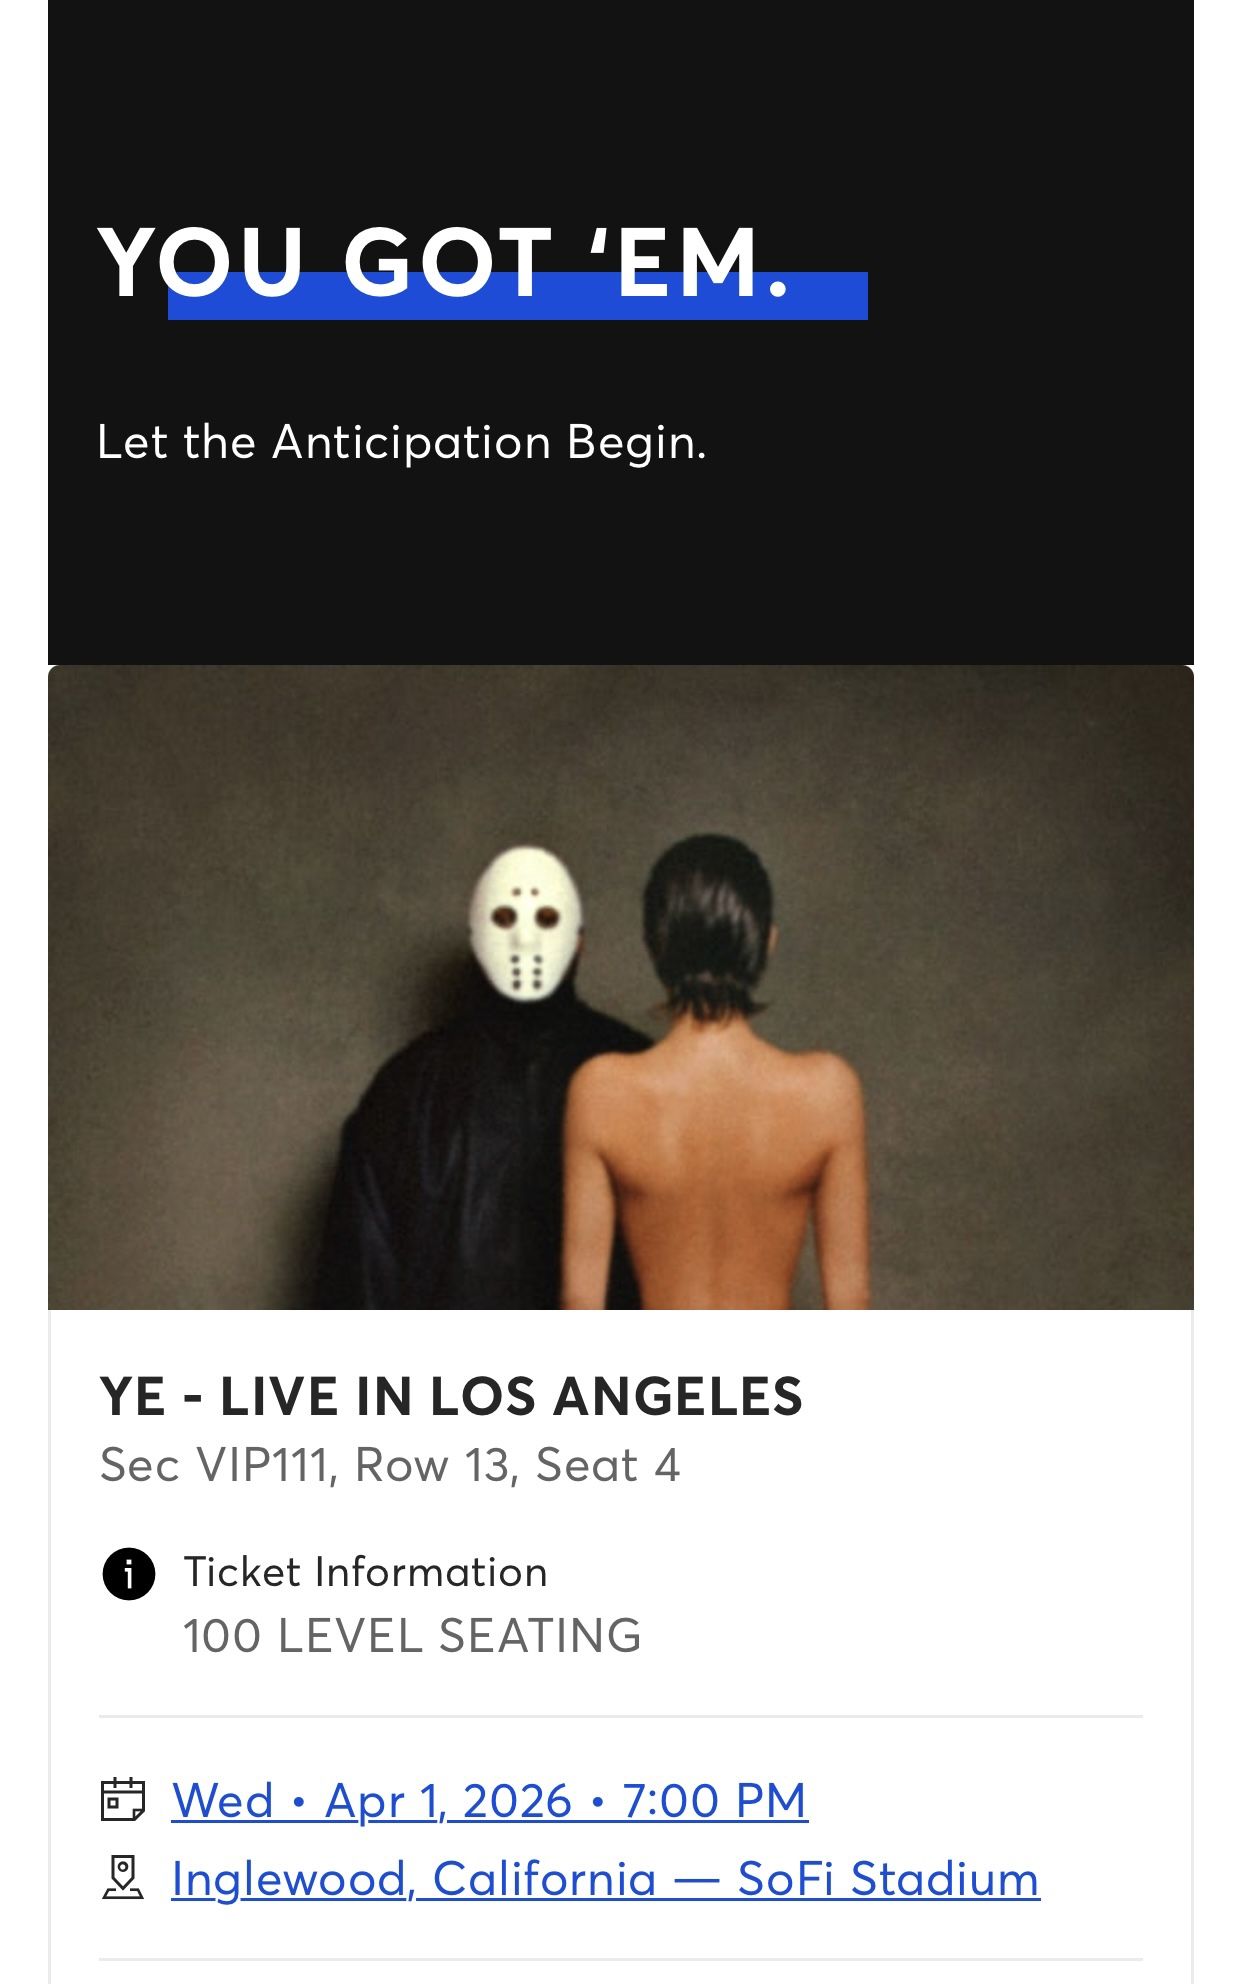1242x1984 pixels.
Task: Open the Wed Apr 1, 2026 date link
Action: (x=489, y=1801)
